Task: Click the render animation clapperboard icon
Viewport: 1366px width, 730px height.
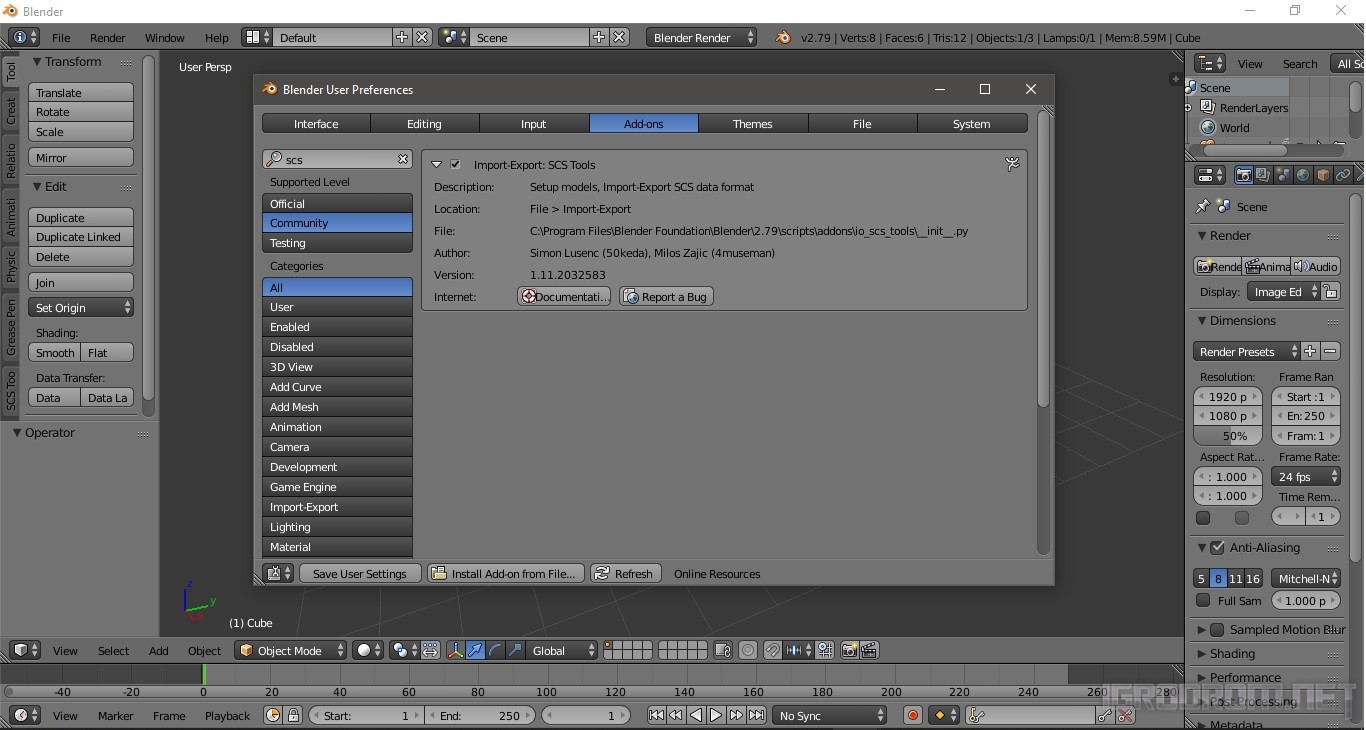Action: [866, 650]
